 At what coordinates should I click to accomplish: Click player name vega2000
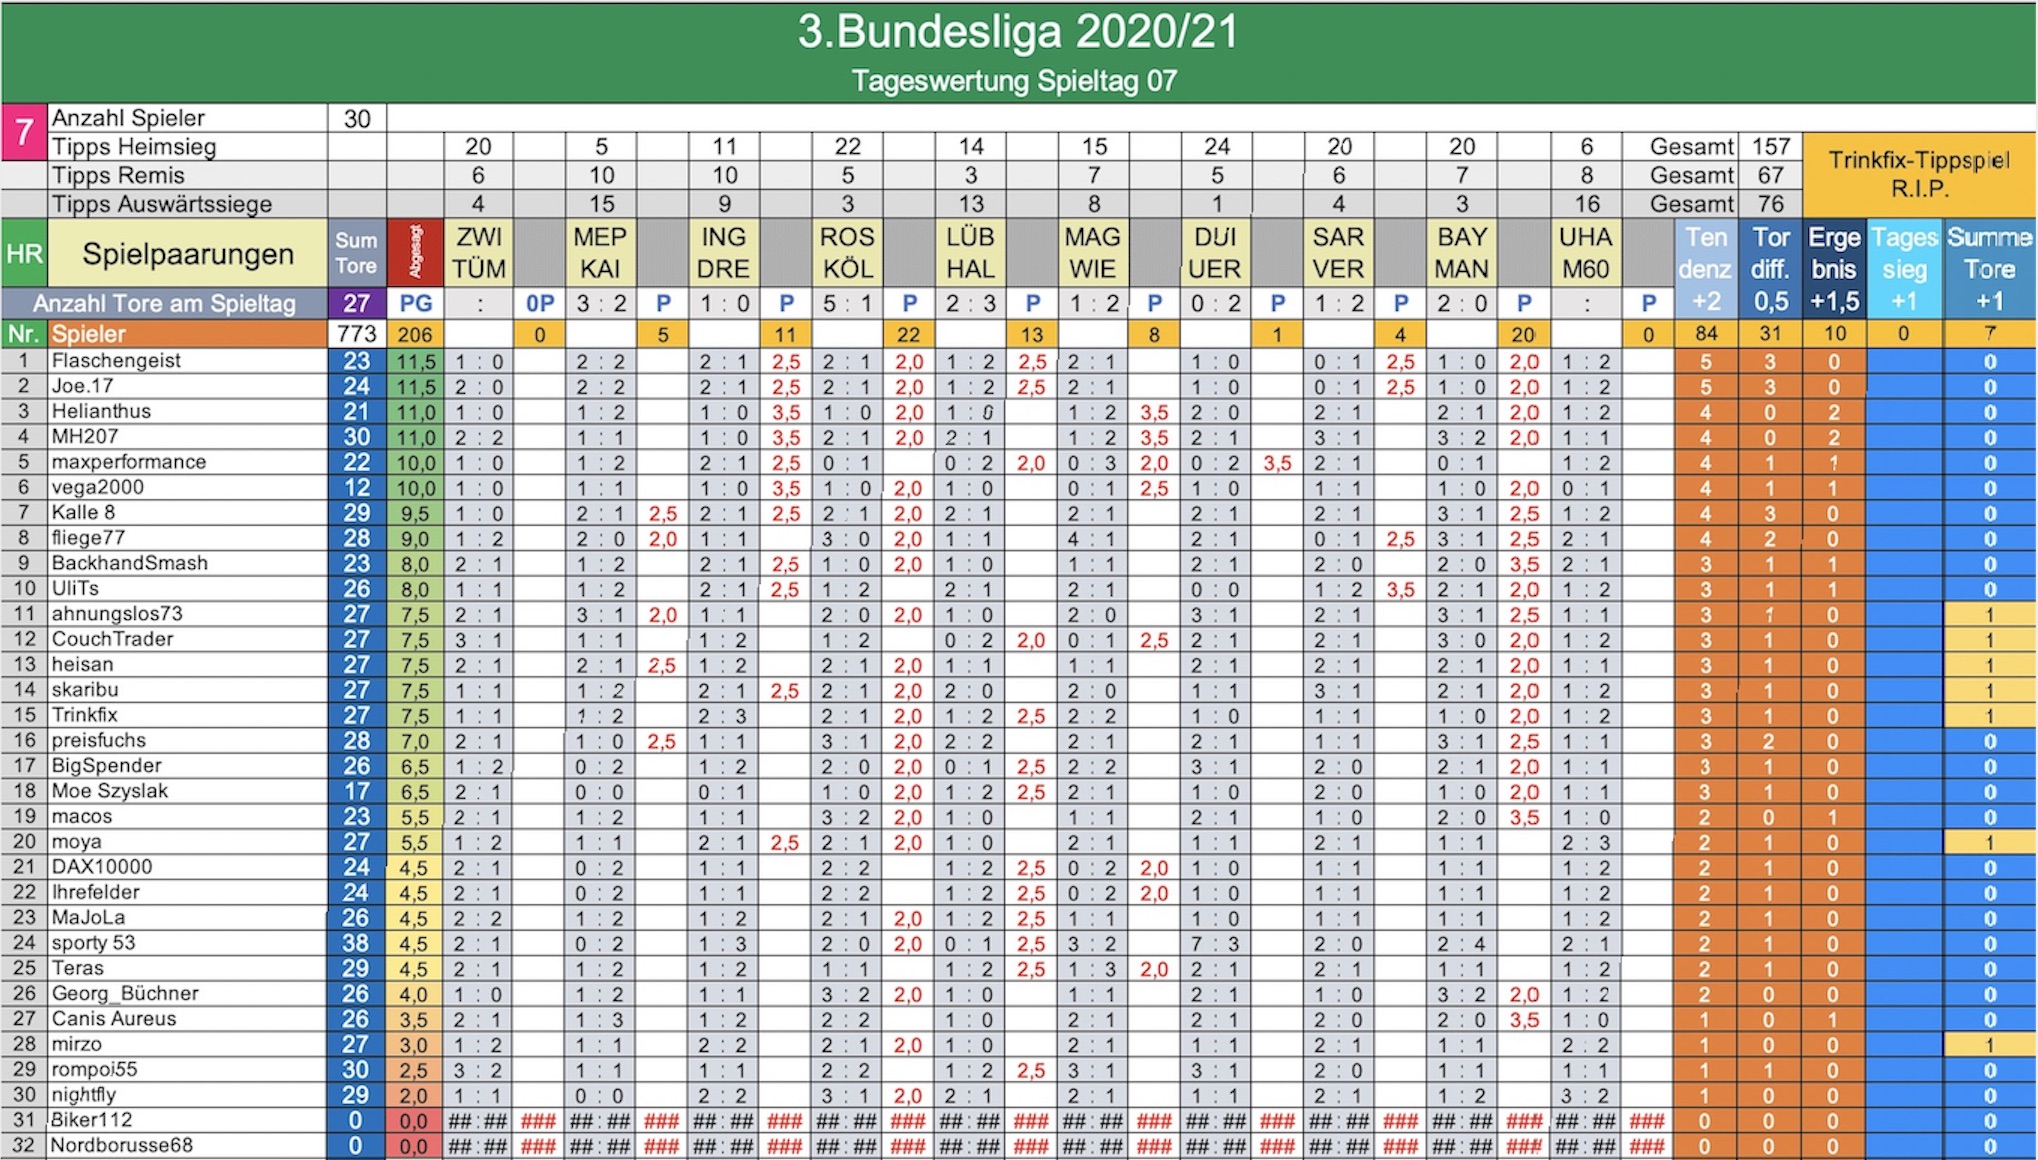[97, 487]
